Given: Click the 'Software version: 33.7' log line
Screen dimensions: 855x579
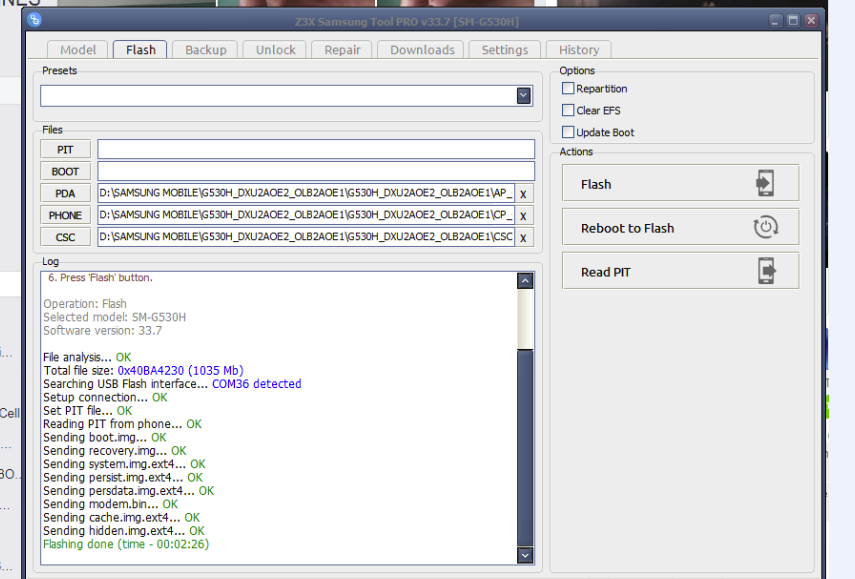Looking at the screenshot, I should (x=103, y=331).
